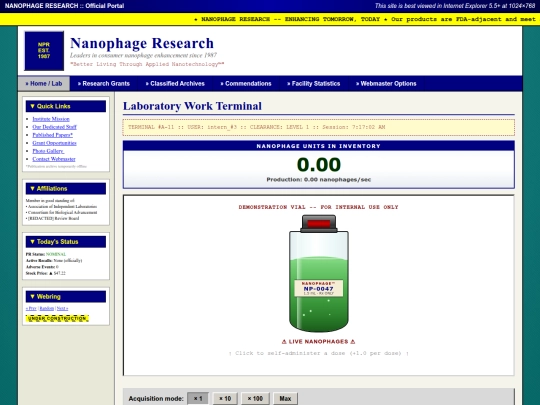Click the 'Click to self-administer a dose' hint
The height and width of the screenshot is (405, 540).
click(x=319, y=353)
